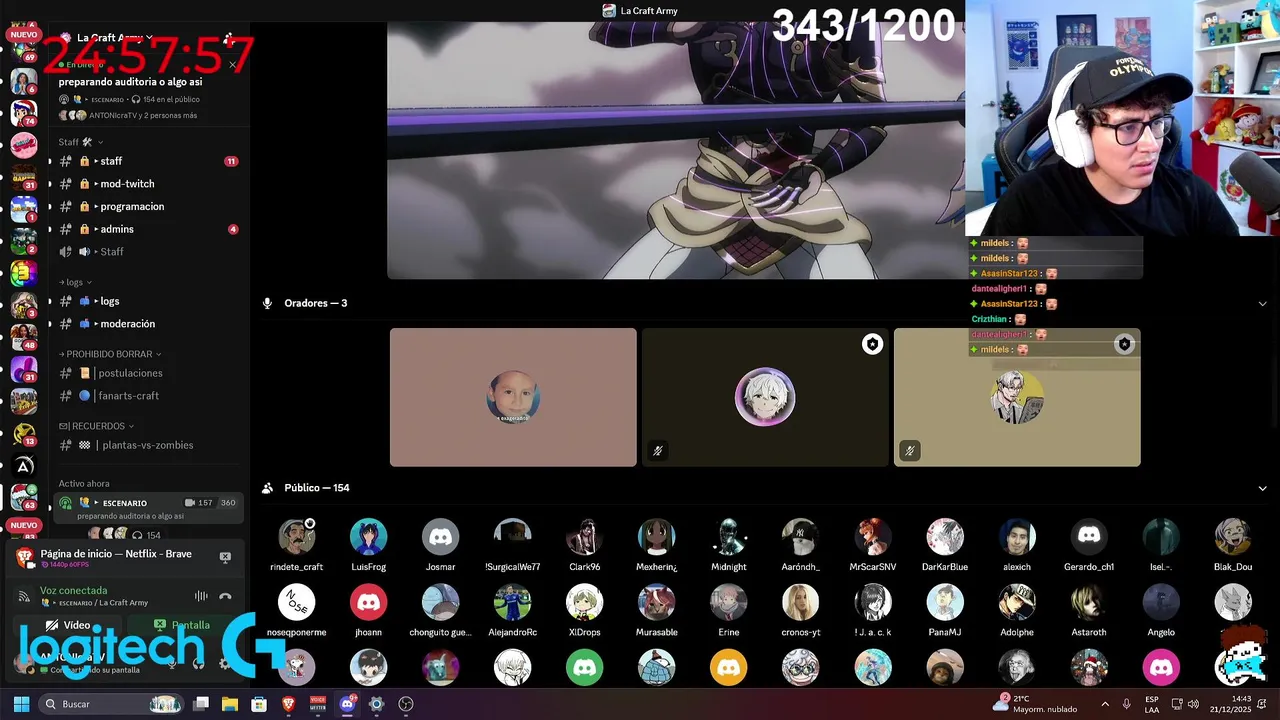Collapse the Staff channel category

coord(81,142)
